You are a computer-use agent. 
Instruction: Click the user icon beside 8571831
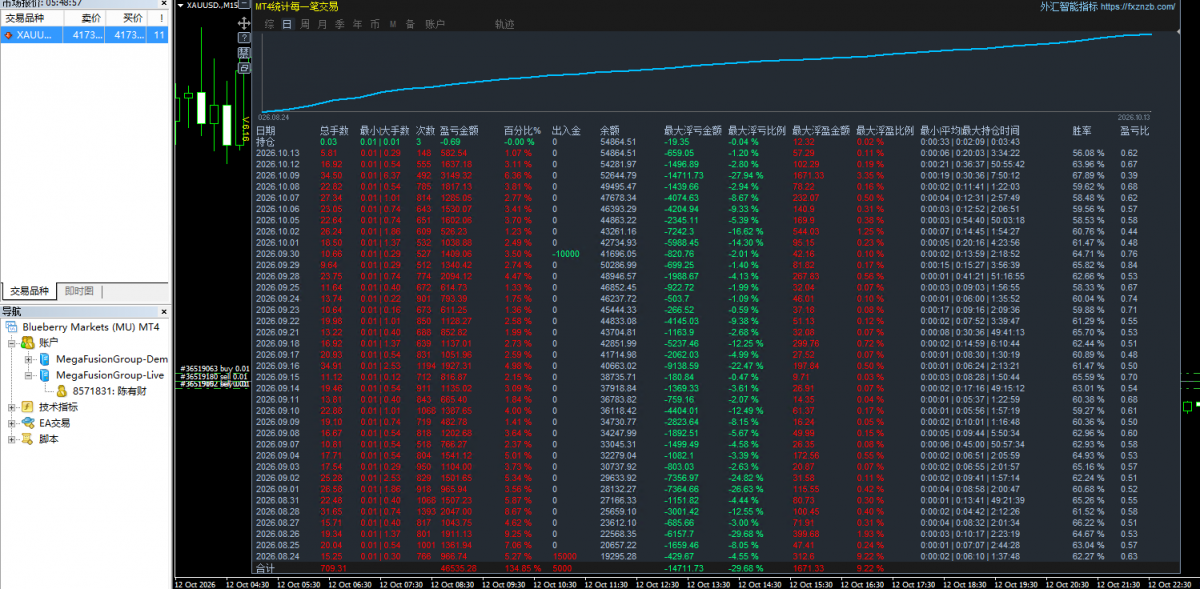click(62, 391)
